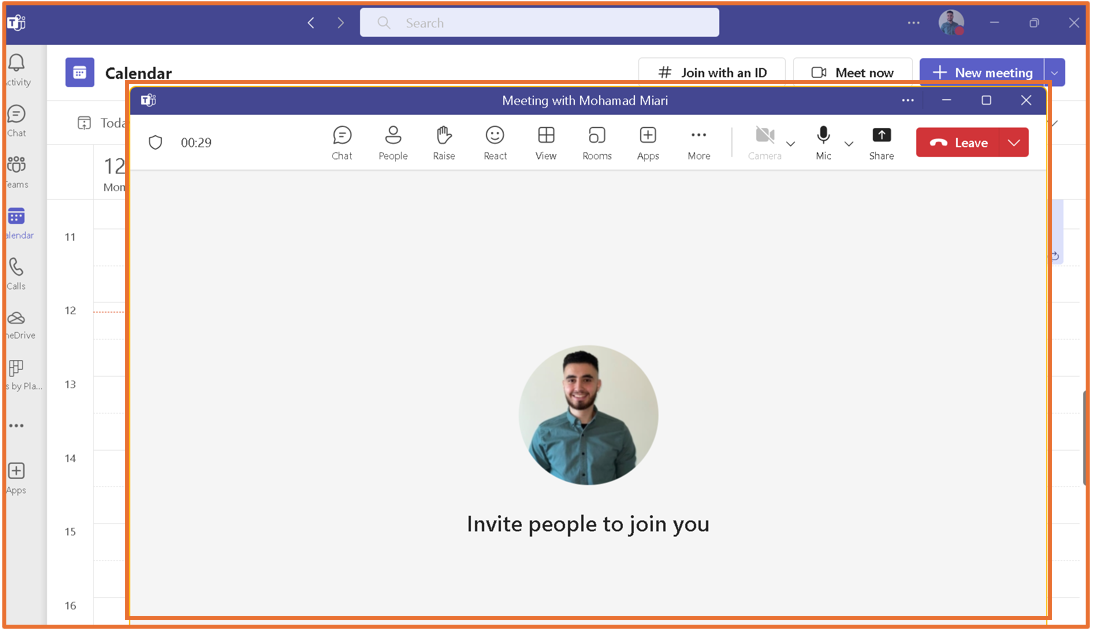Start screen sharing with Share icon

(881, 142)
